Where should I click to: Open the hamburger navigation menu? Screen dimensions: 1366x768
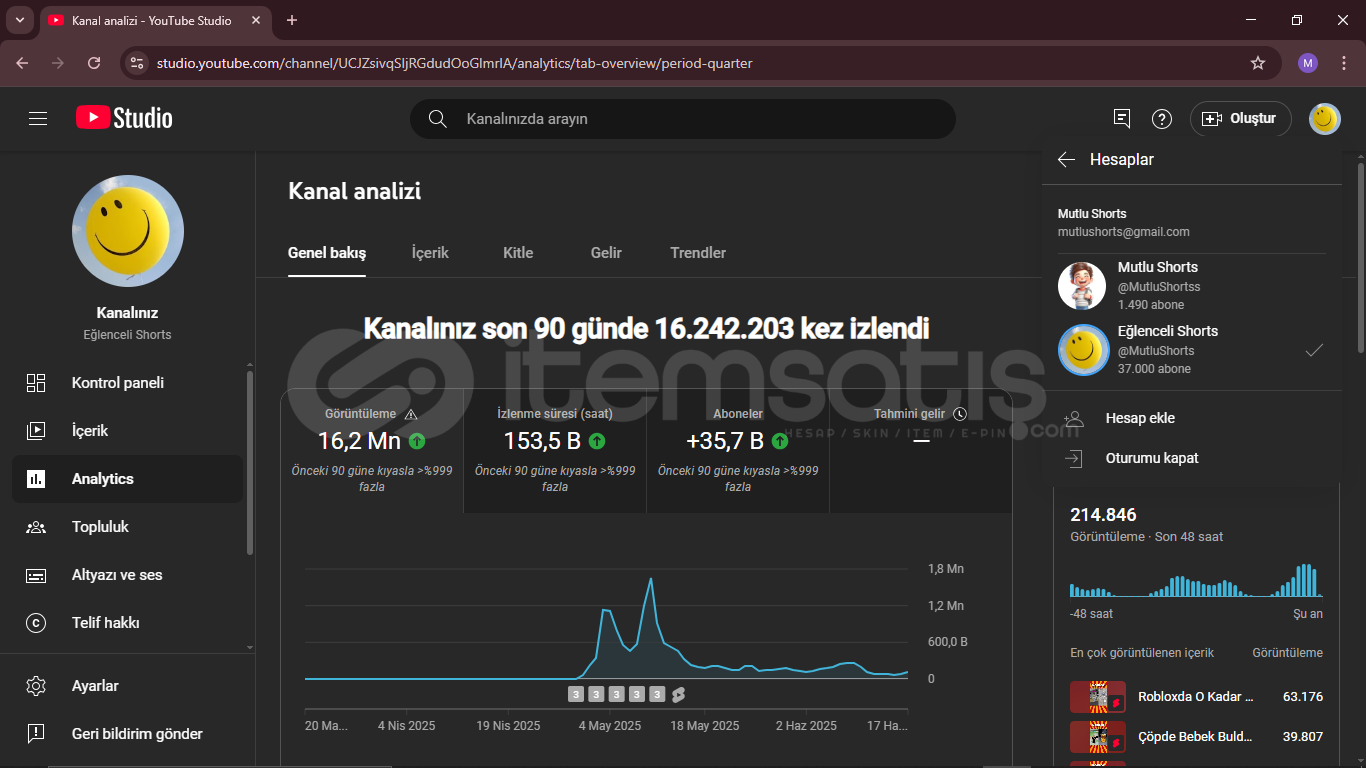(38, 119)
